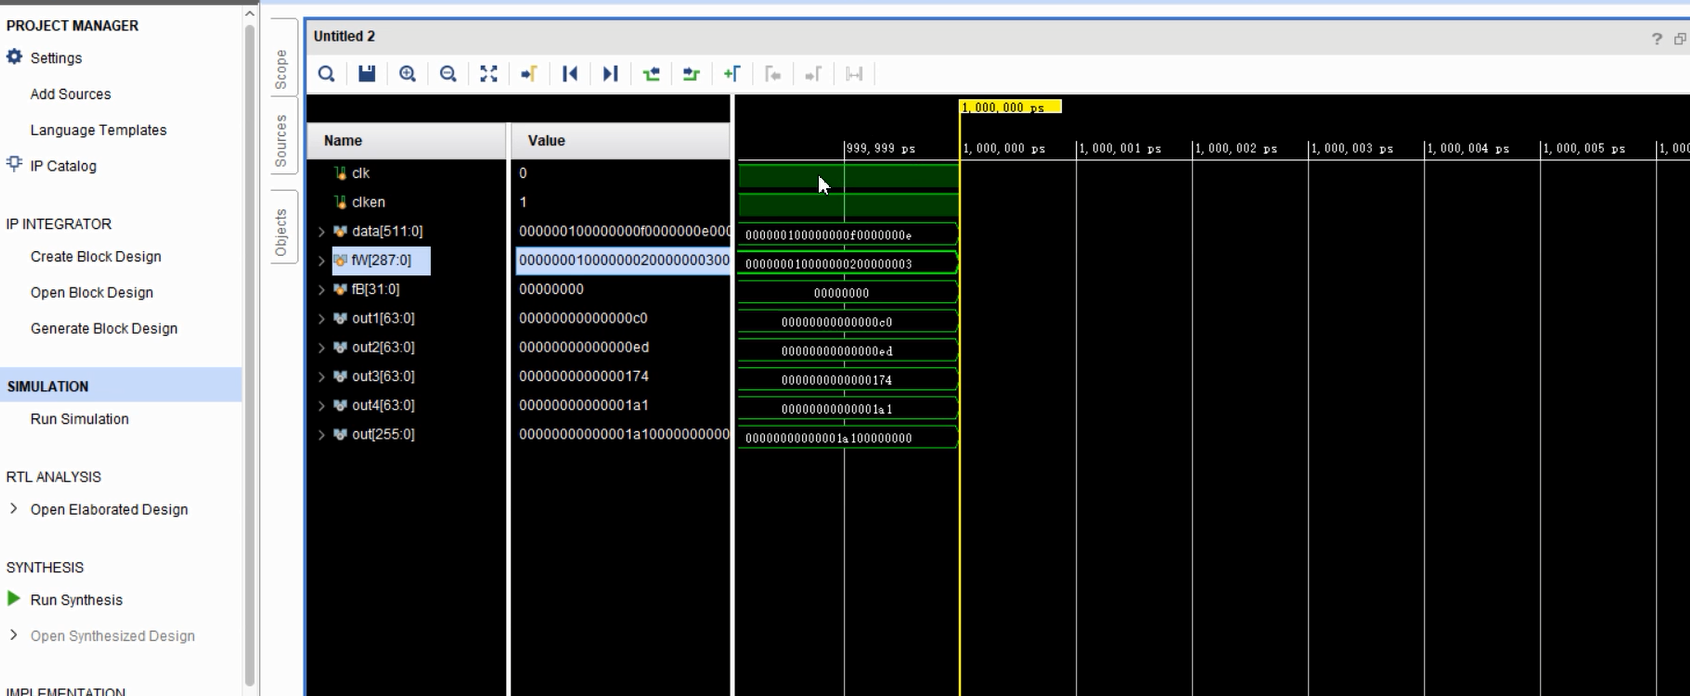Click Go to Cursor toolbar icon
Viewport: 1690px width, 696px height.
click(529, 74)
